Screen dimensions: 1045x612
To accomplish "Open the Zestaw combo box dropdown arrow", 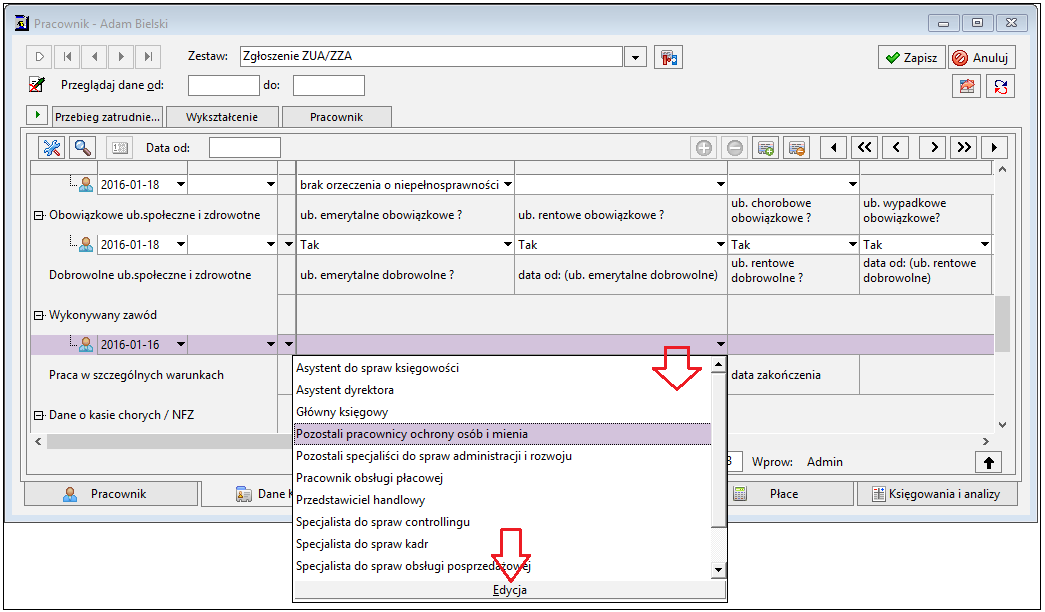I will 635,57.
